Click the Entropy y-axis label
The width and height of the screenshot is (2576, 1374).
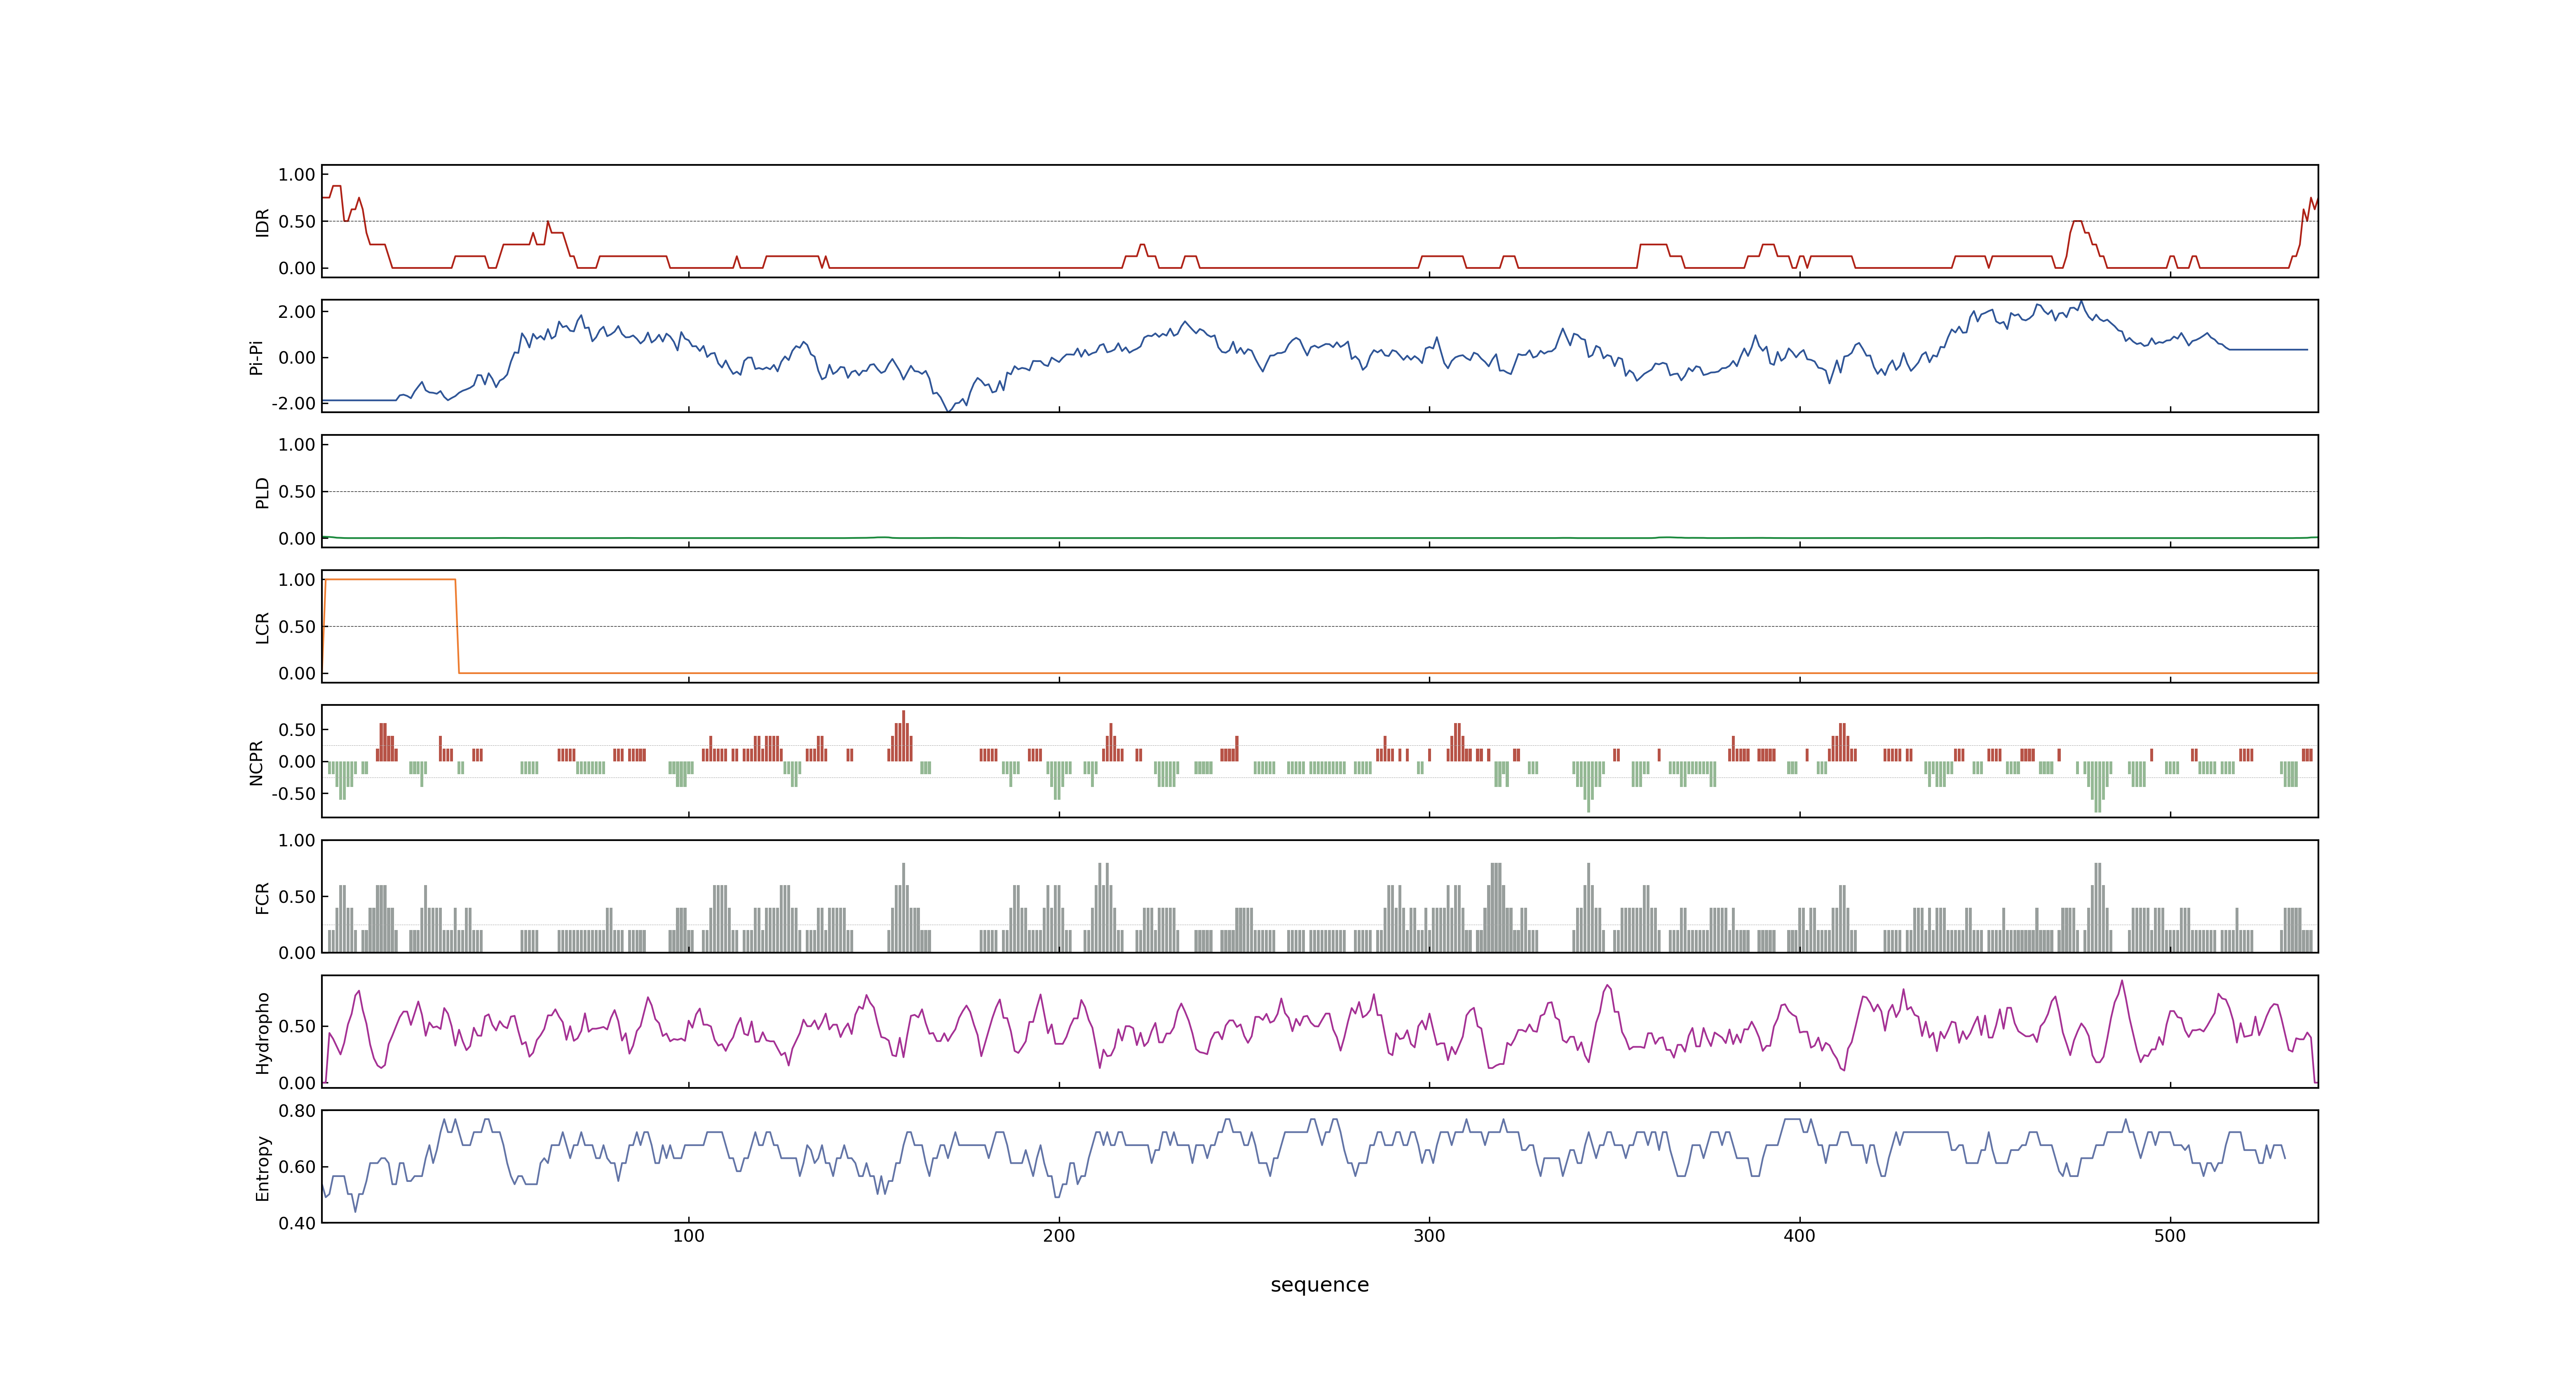[262, 1167]
